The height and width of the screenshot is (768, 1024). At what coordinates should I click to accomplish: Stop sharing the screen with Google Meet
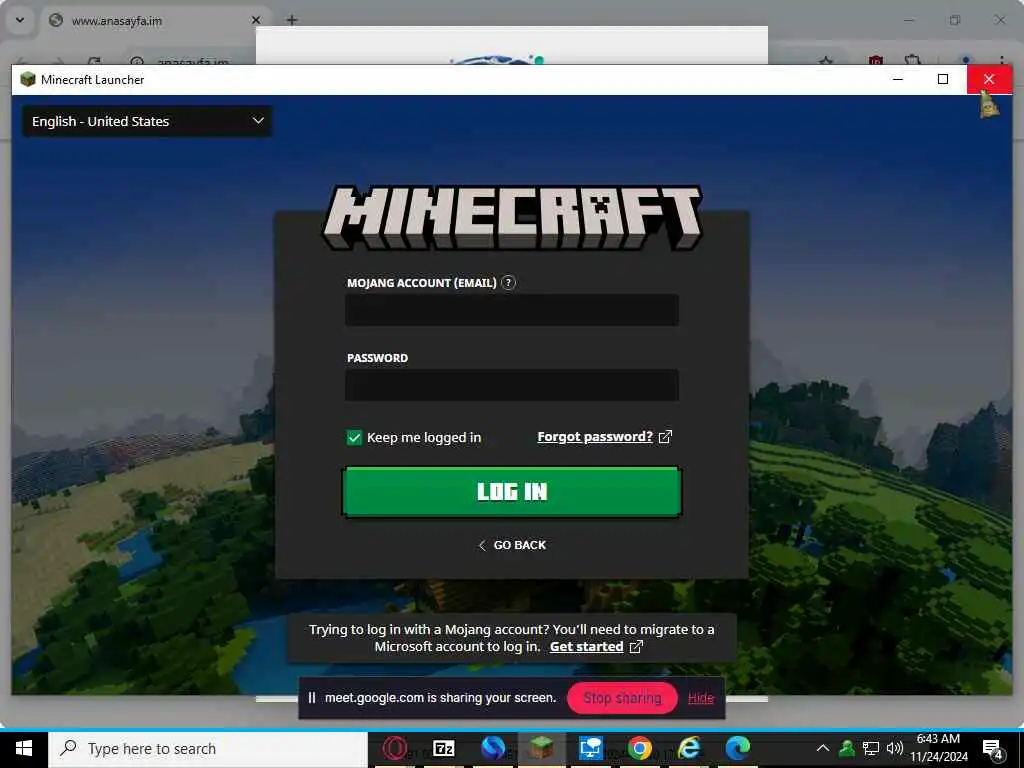pyautogui.click(x=622, y=698)
